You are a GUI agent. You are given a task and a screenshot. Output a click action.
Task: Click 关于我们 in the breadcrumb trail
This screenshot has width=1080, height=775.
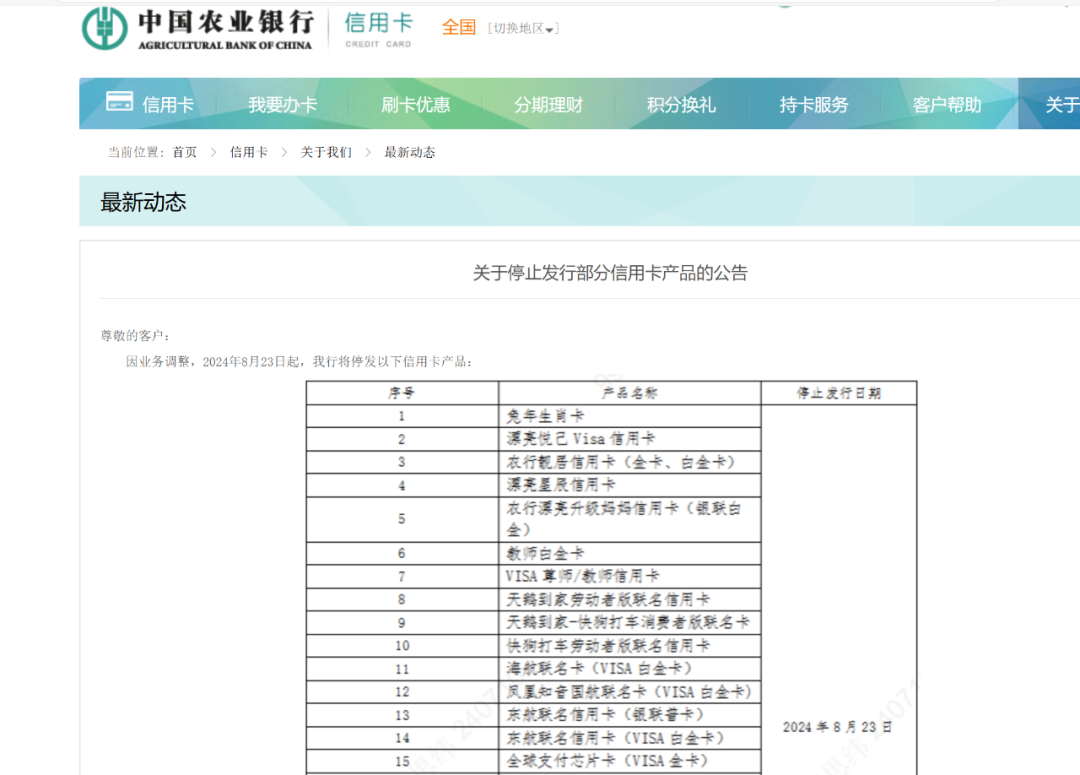click(x=325, y=152)
